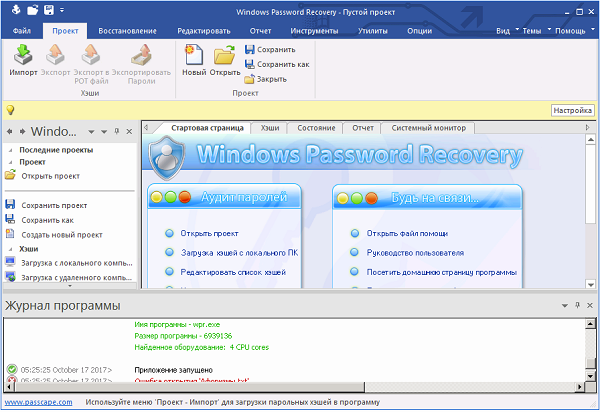Switch to the Инструменты ribbon tab
The width and height of the screenshot is (600, 412).
tap(314, 31)
